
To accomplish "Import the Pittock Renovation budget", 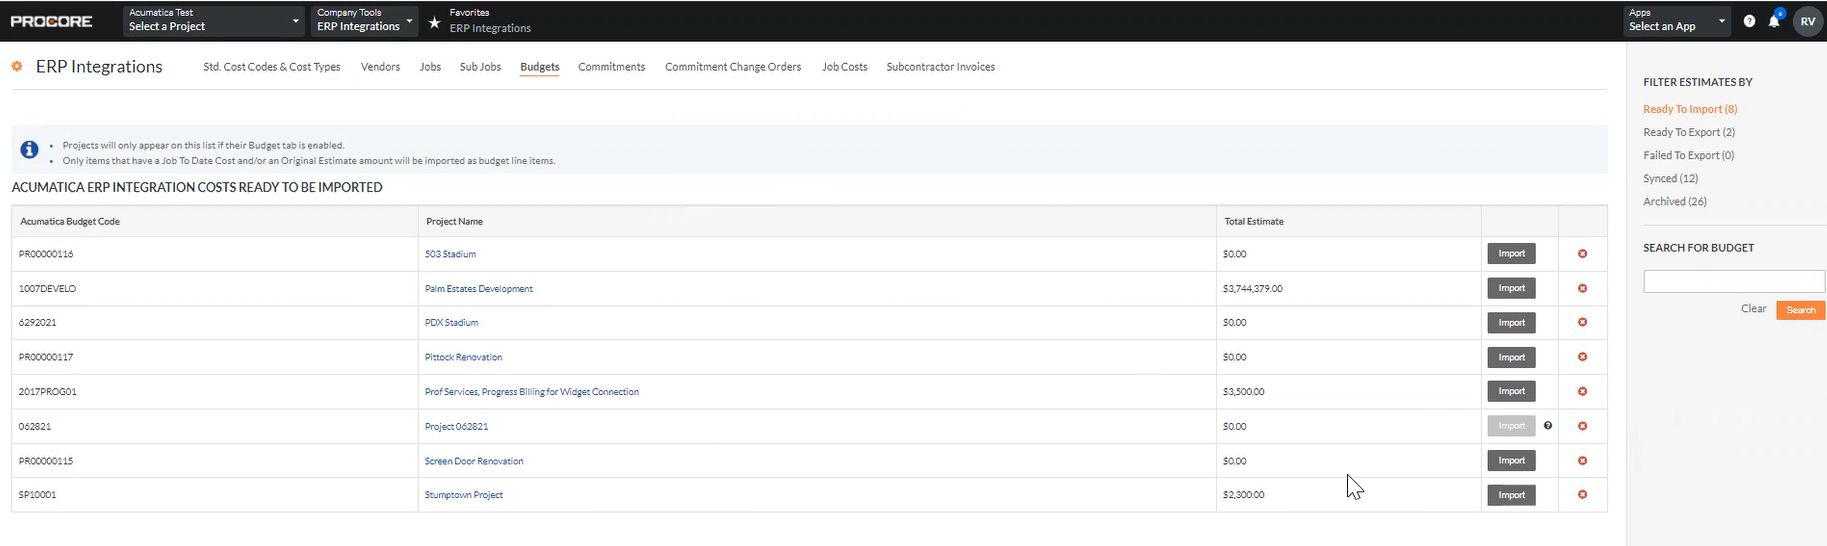I will tap(1511, 357).
